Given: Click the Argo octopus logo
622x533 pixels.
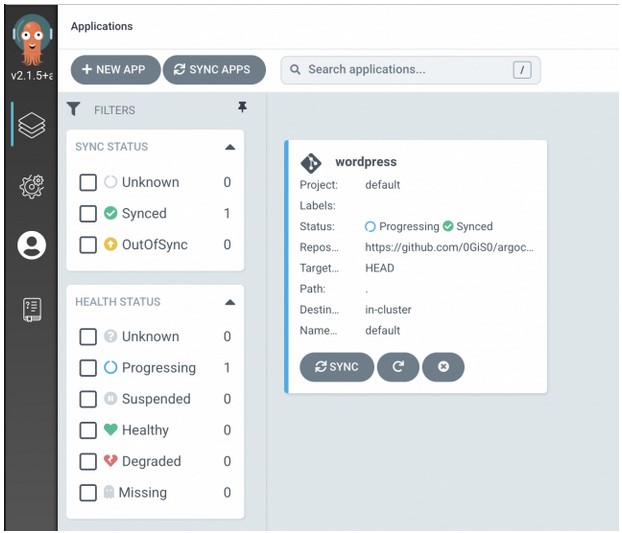Looking at the screenshot, I should [32, 40].
